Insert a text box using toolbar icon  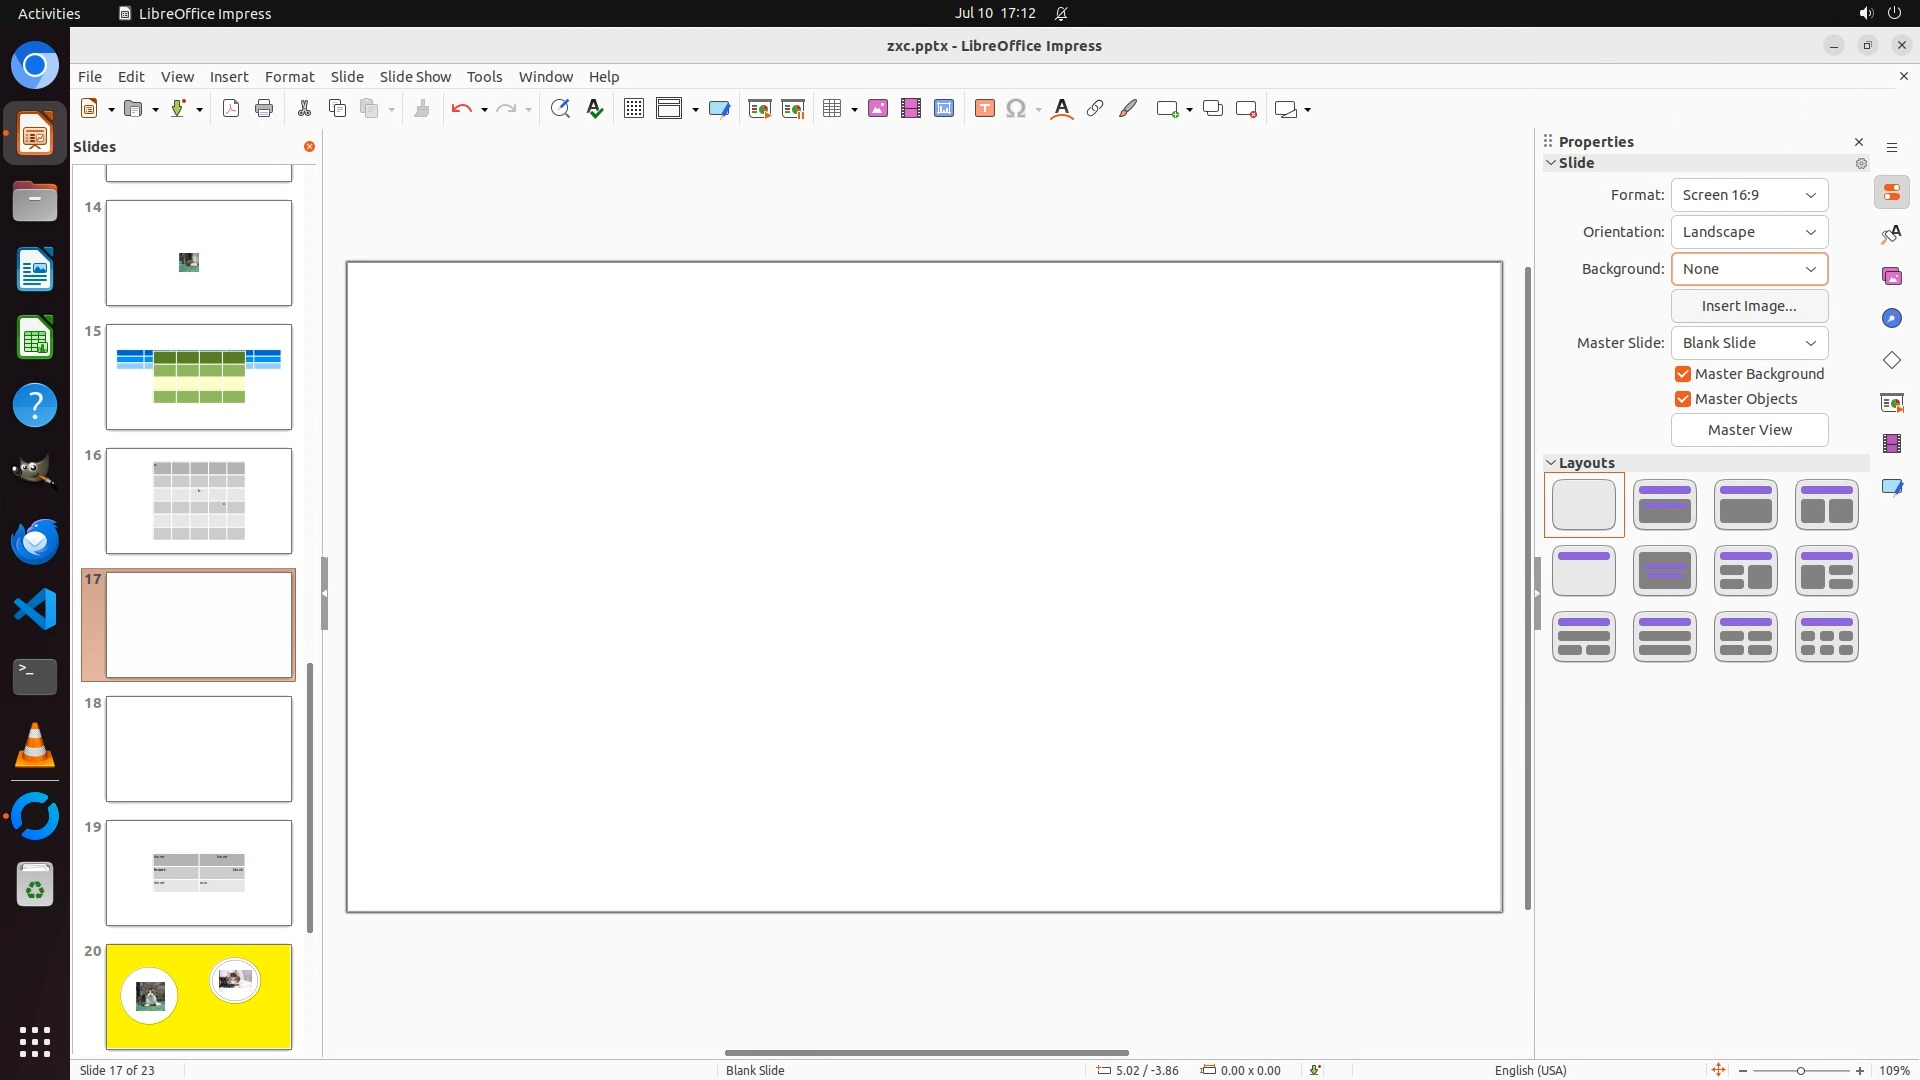pyautogui.click(x=985, y=109)
